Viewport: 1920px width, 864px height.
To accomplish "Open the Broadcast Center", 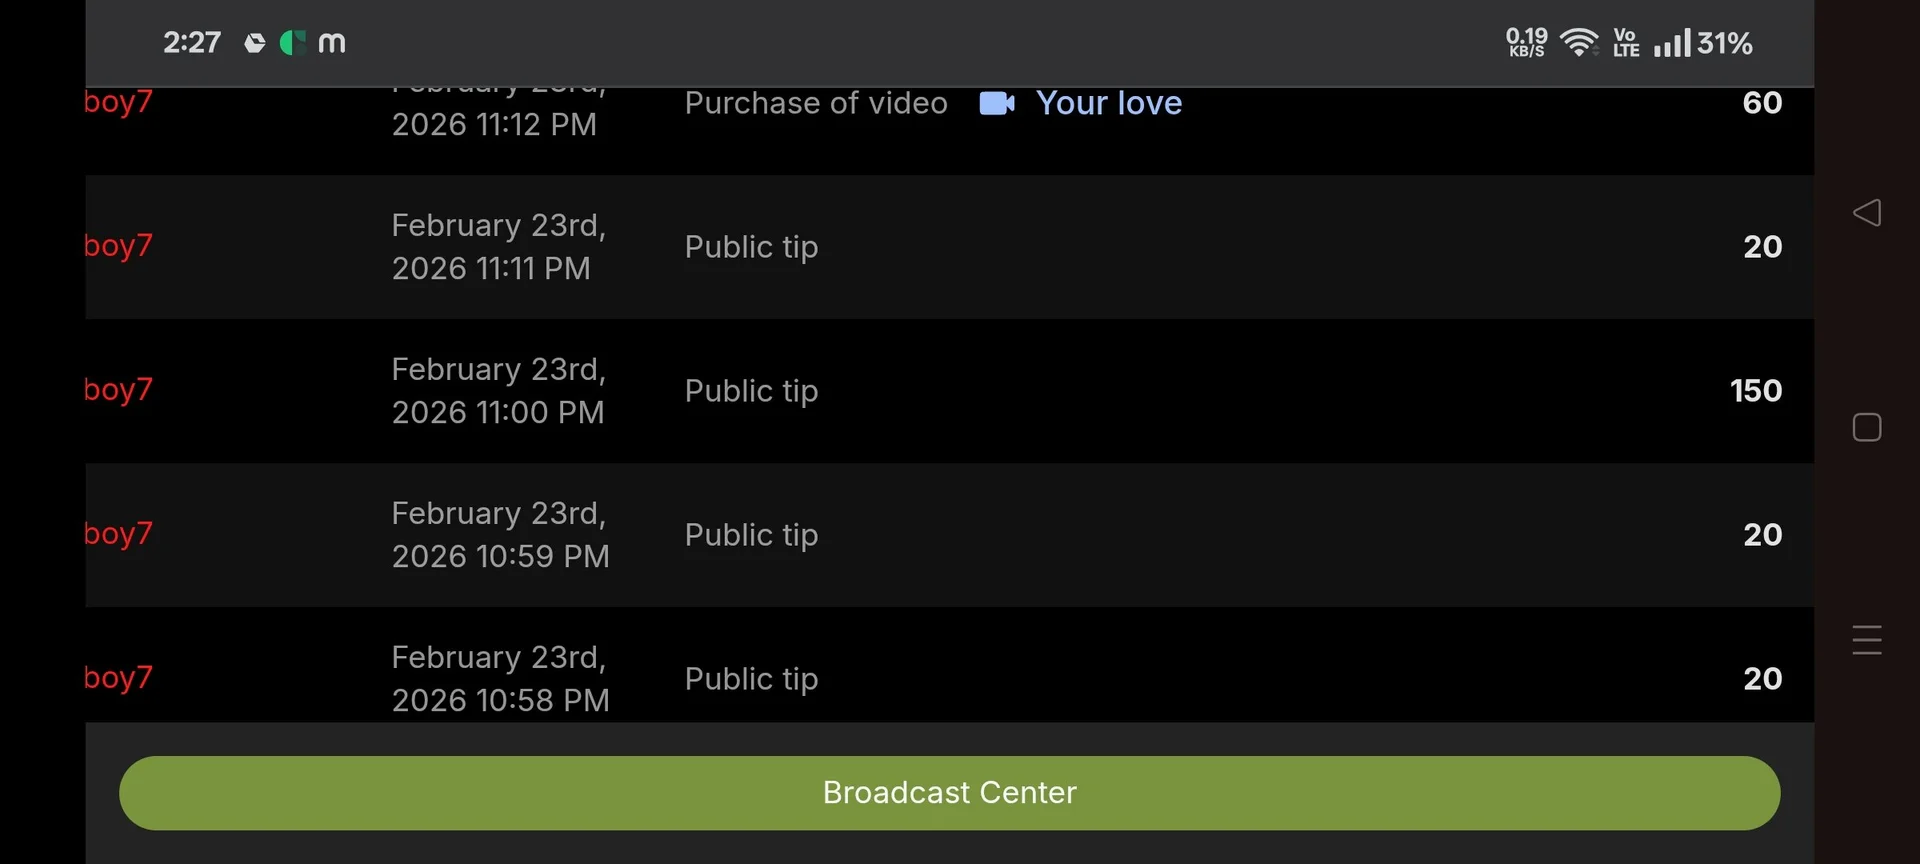I will tap(949, 793).
